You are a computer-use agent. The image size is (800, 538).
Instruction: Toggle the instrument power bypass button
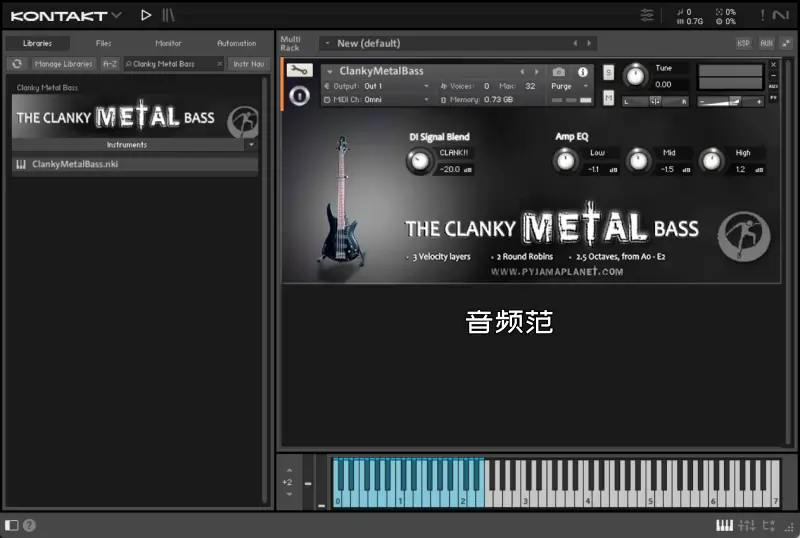[299, 95]
